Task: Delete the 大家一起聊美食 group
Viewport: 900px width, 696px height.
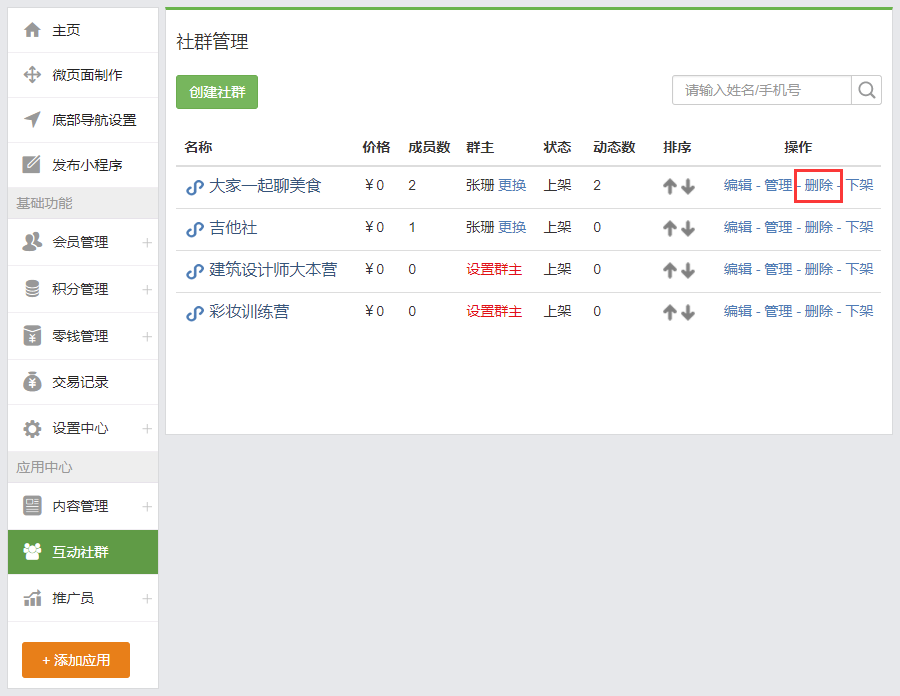Action: click(x=818, y=185)
